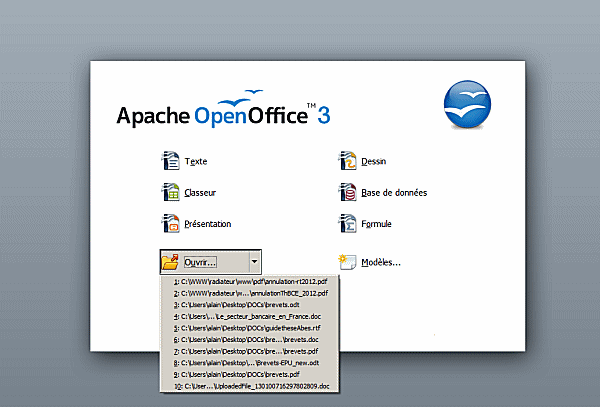Open recent file annulation-rt2012.pdf
Viewport: 600px width, 407px height.
[x=249, y=282]
